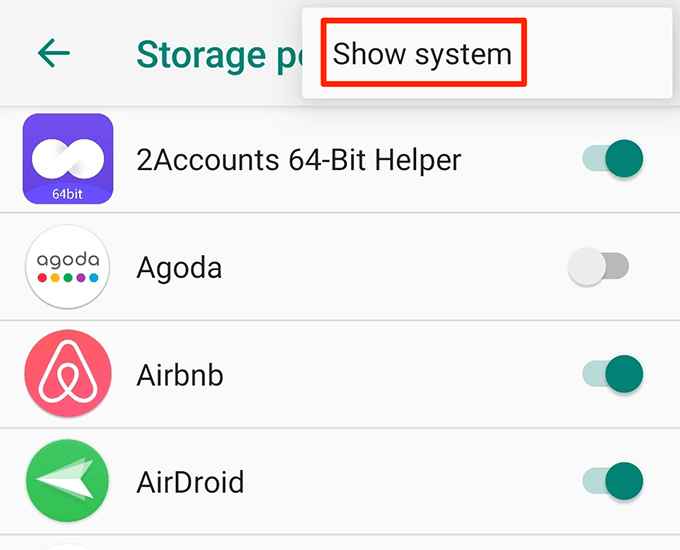This screenshot has height=550, width=680.
Task: Open the 2Accounts 64-Bit Helper label
Action: click(x=299, y=160)
